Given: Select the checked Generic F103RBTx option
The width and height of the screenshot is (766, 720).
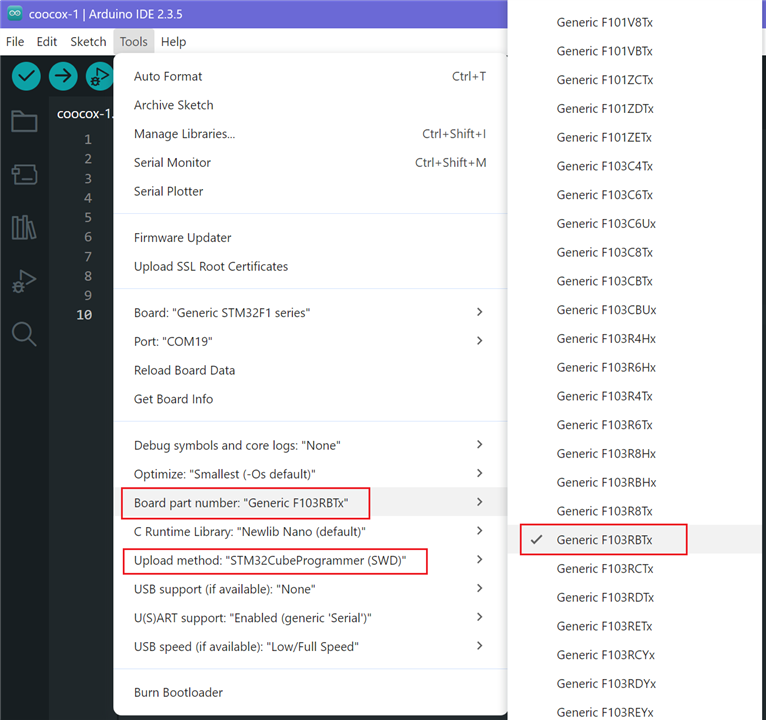Looking at the screenshot, I should click(x=634, y=540).
